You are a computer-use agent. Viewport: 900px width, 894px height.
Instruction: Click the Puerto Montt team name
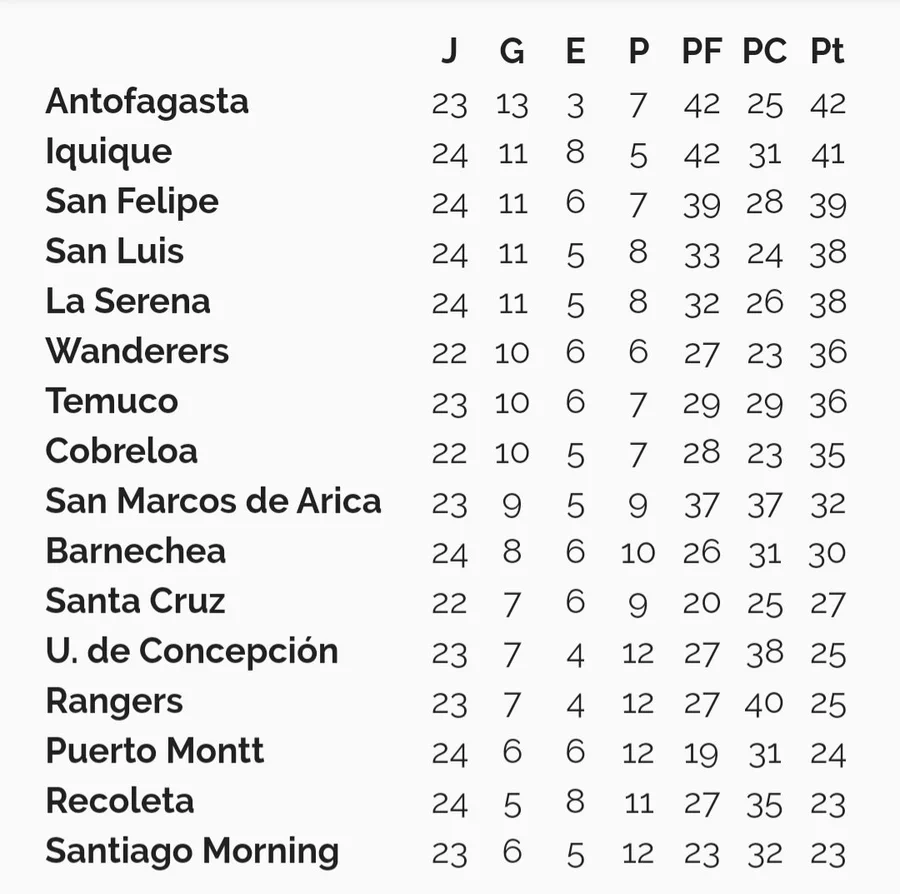click(155, 752)
